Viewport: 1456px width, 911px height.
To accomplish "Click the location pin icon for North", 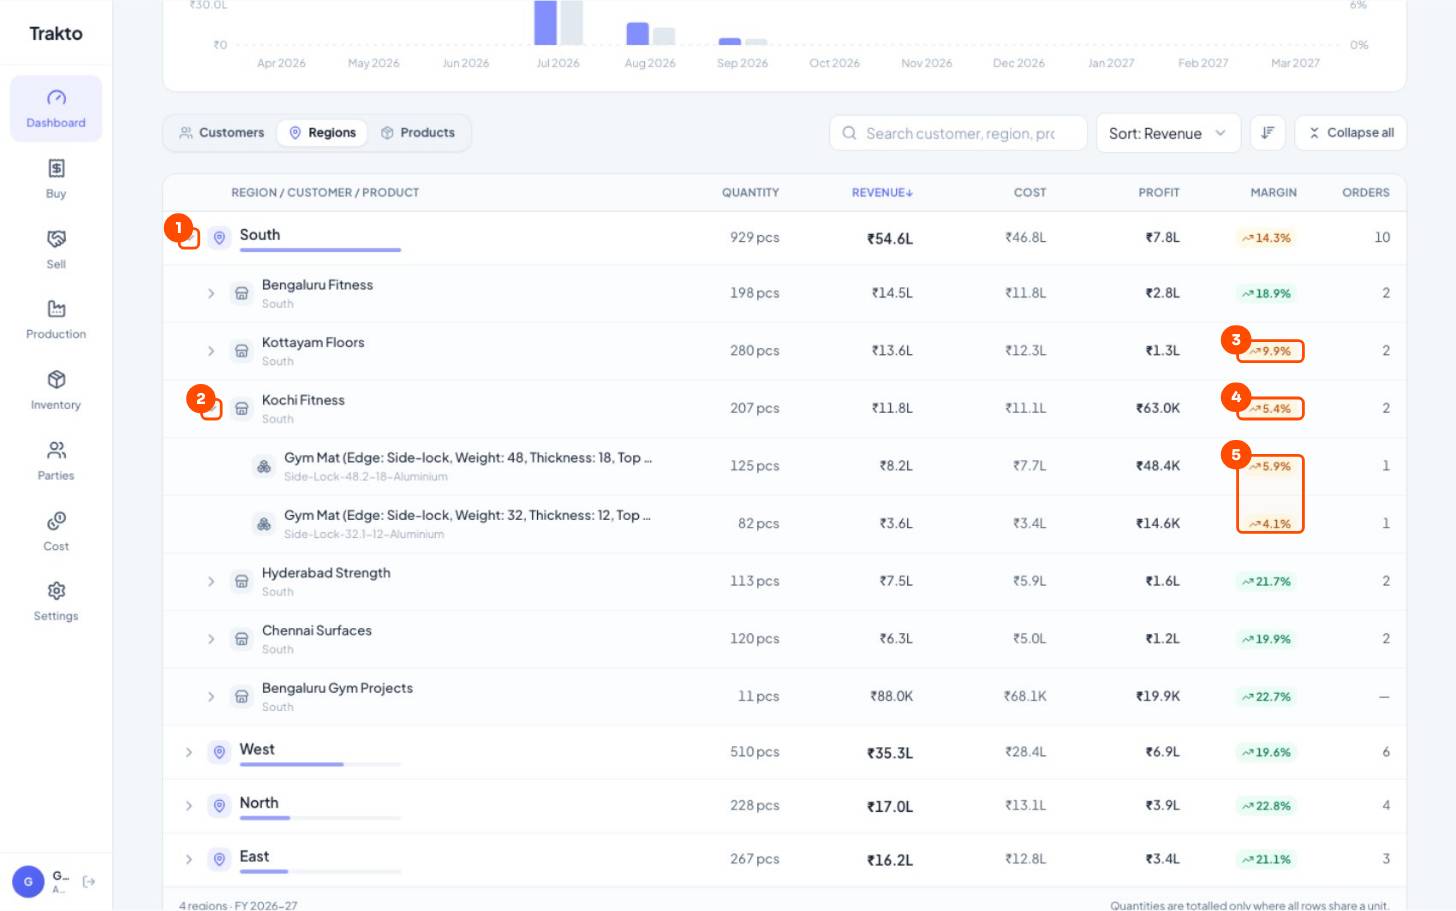I will click(219, 806).
